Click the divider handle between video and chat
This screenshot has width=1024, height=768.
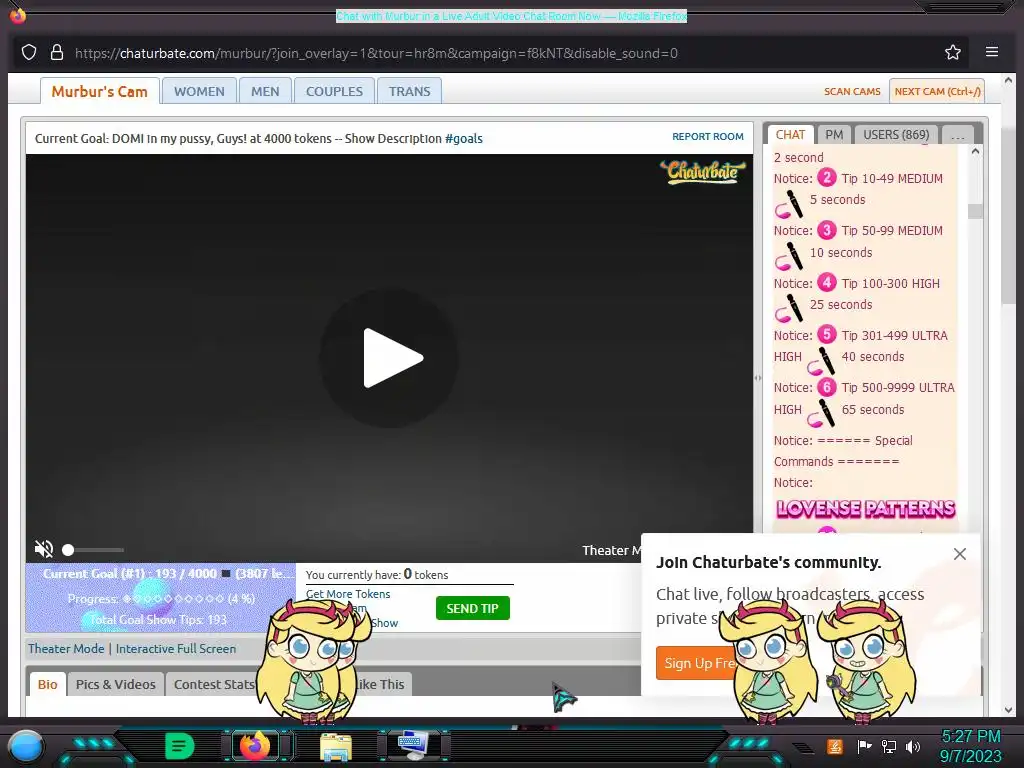tap(758, 377)
